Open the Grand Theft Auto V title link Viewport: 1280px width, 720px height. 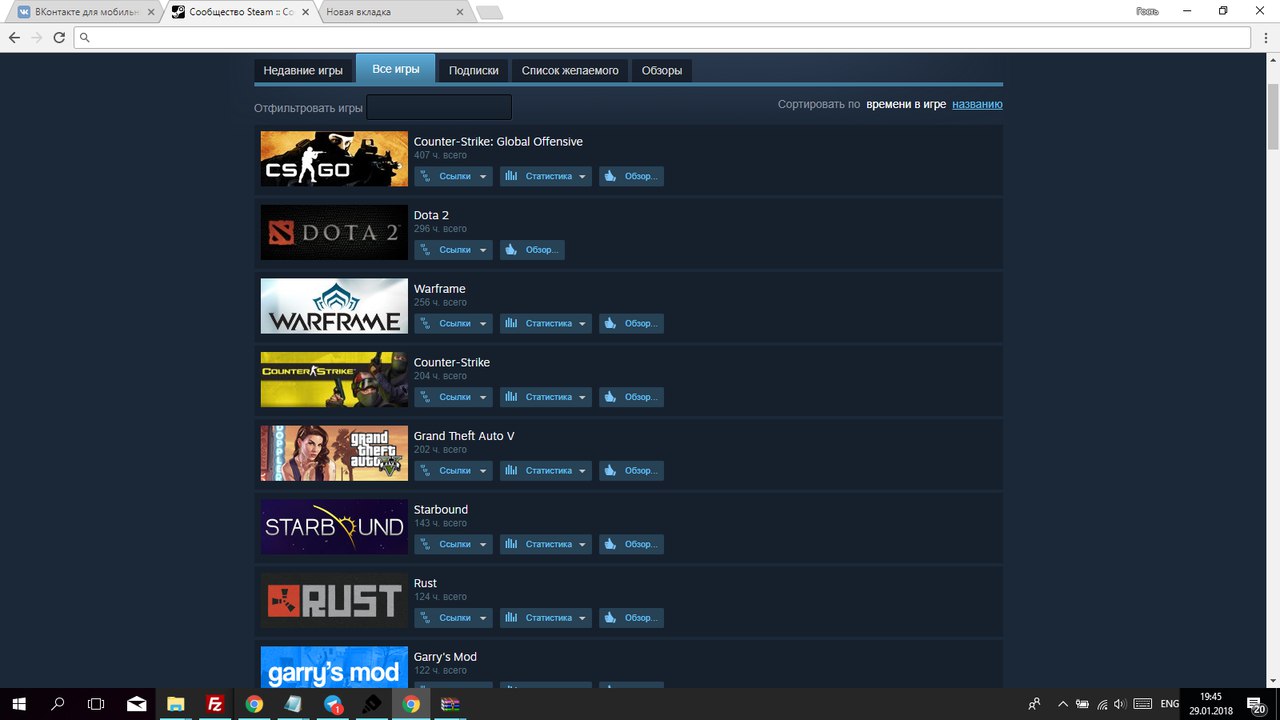click(x=464, y=436)
